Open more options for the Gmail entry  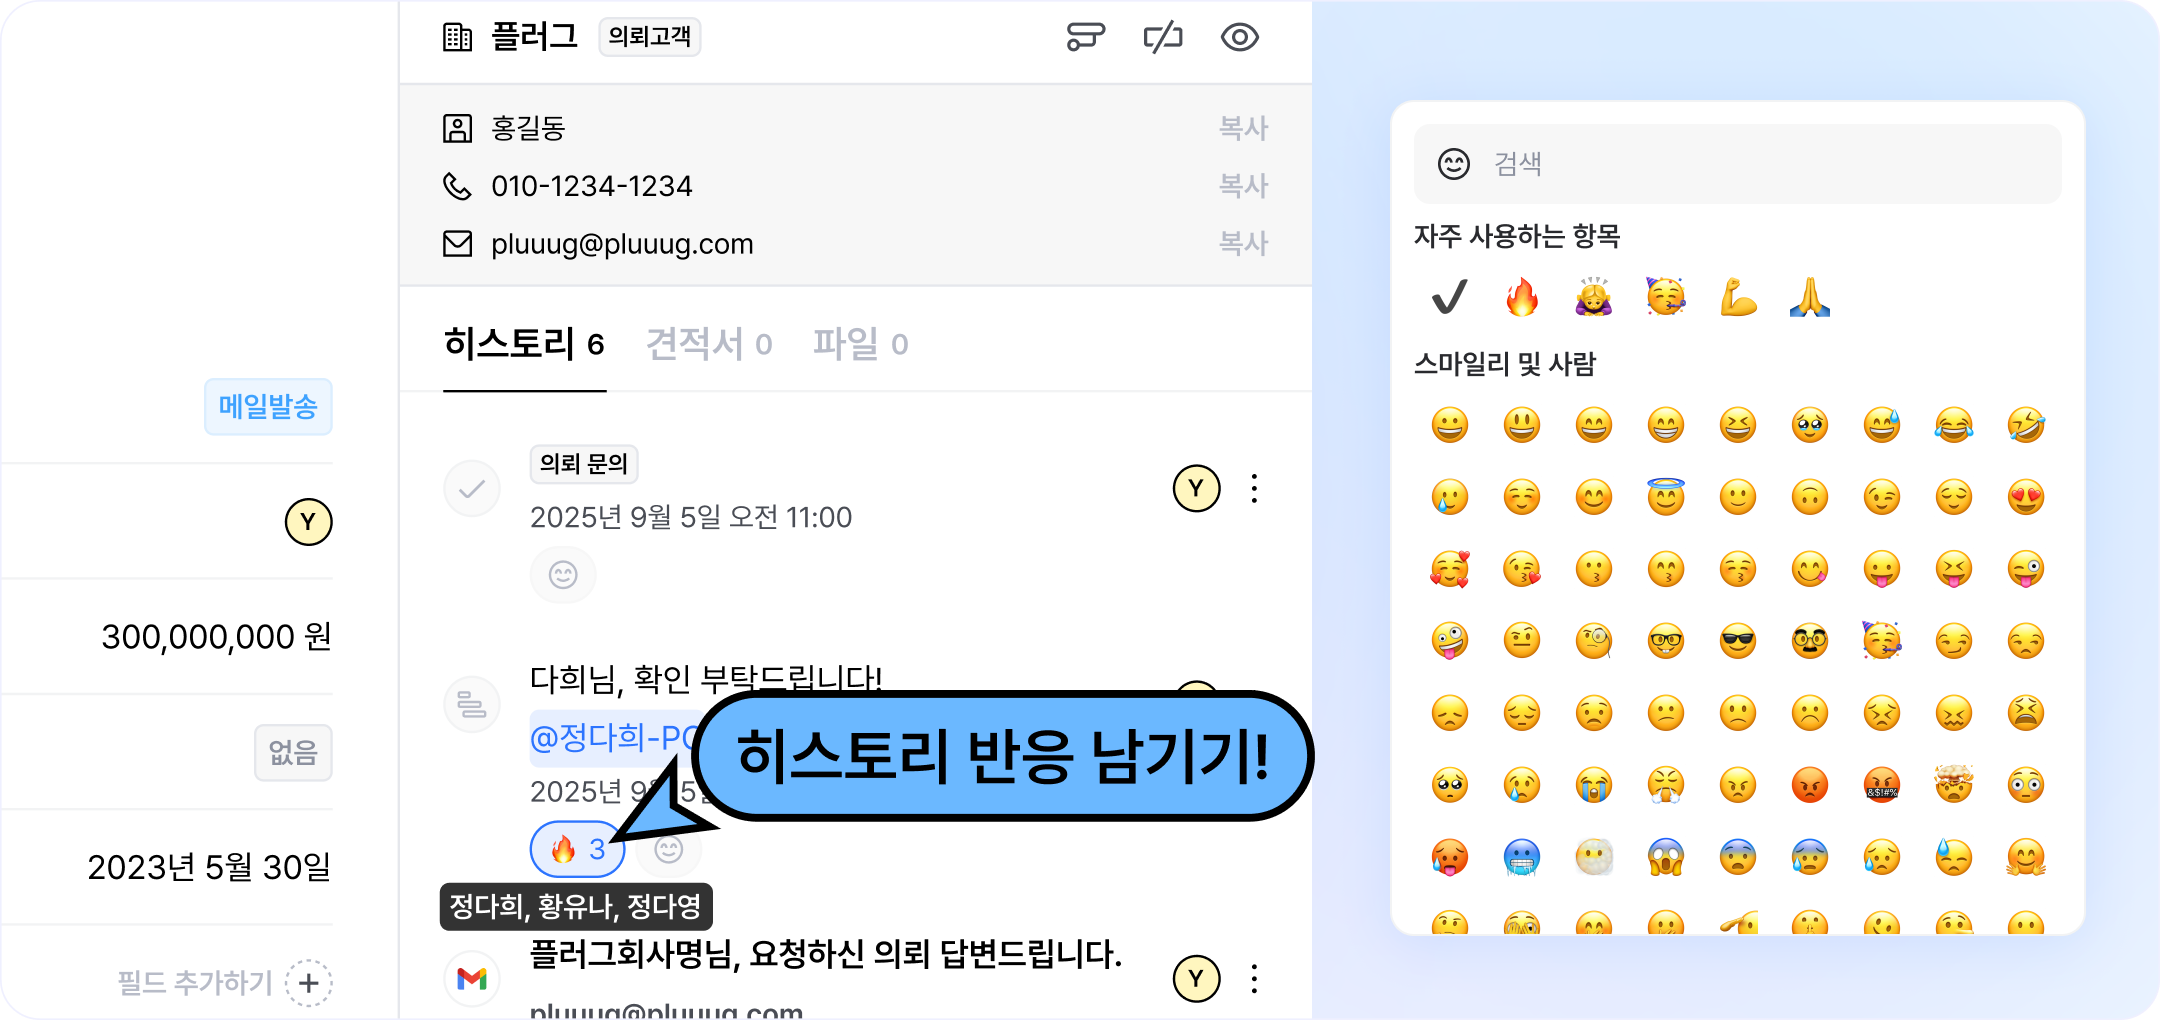tap(1254, 978)
